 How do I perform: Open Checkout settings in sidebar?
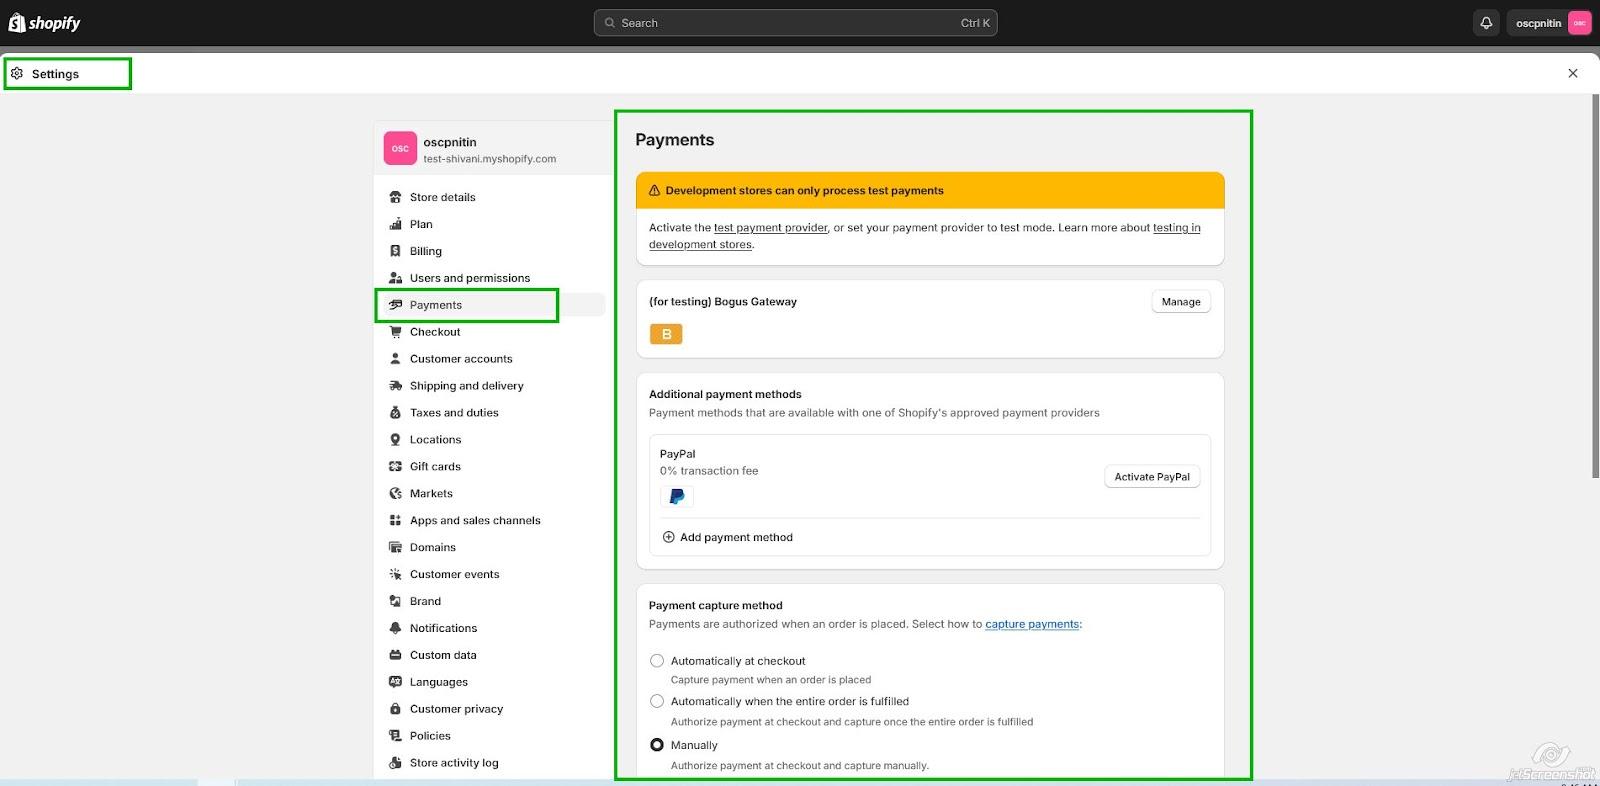[435, 332]
